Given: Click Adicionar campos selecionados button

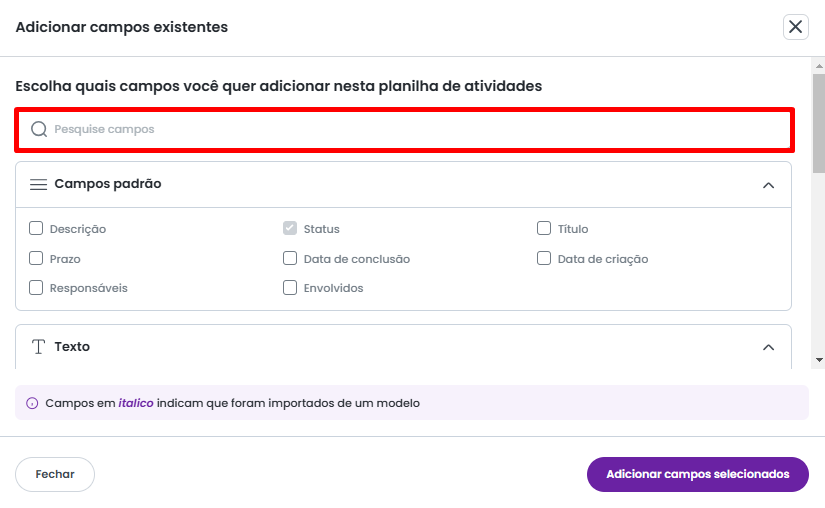Looking at the screenshot, I should (697, 475).
